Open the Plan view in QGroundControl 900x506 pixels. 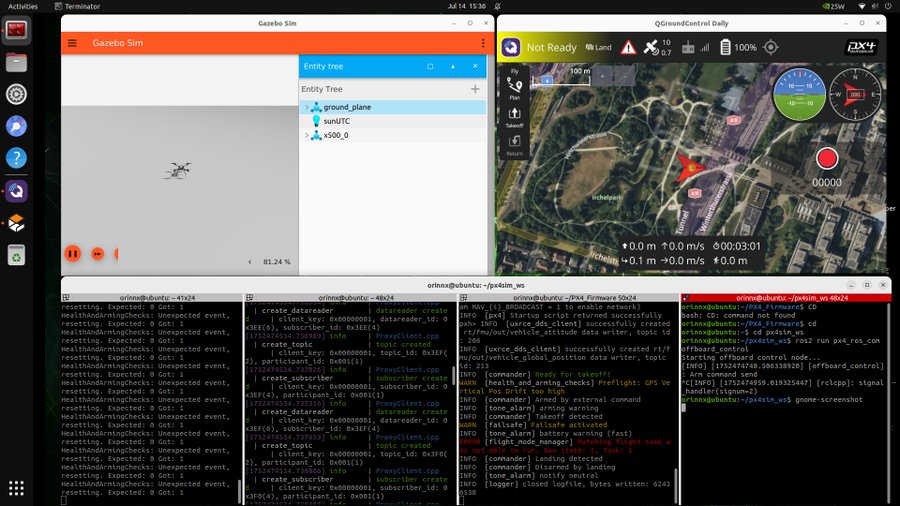pyautogui.click(x=514, y=88)
